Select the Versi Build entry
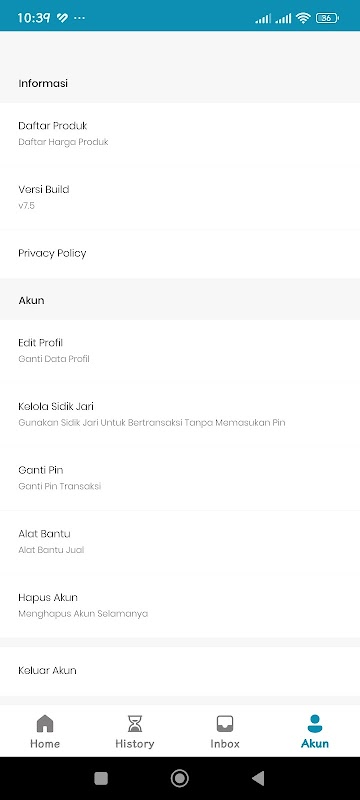 180,197
